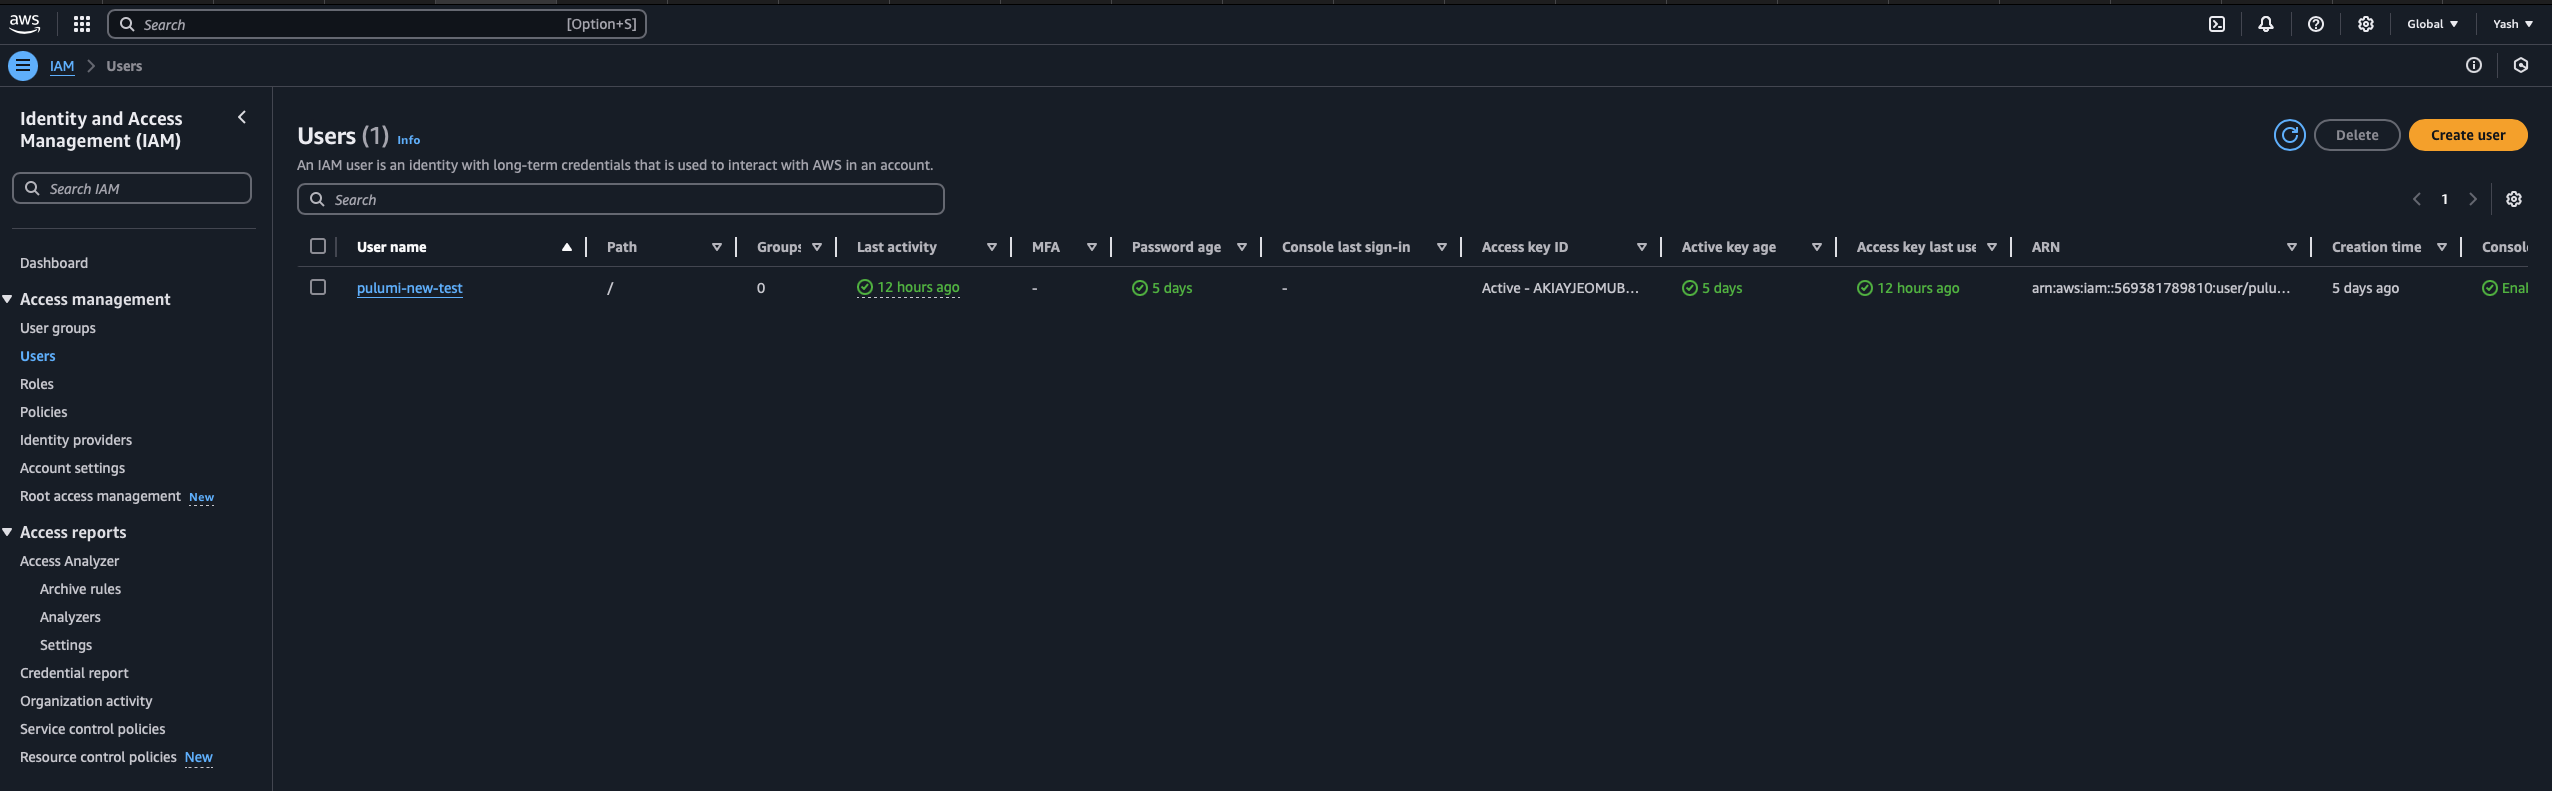The image size is (2552, 791).
Task: Sort by Active key age arrow
Action: (1817, 247)
